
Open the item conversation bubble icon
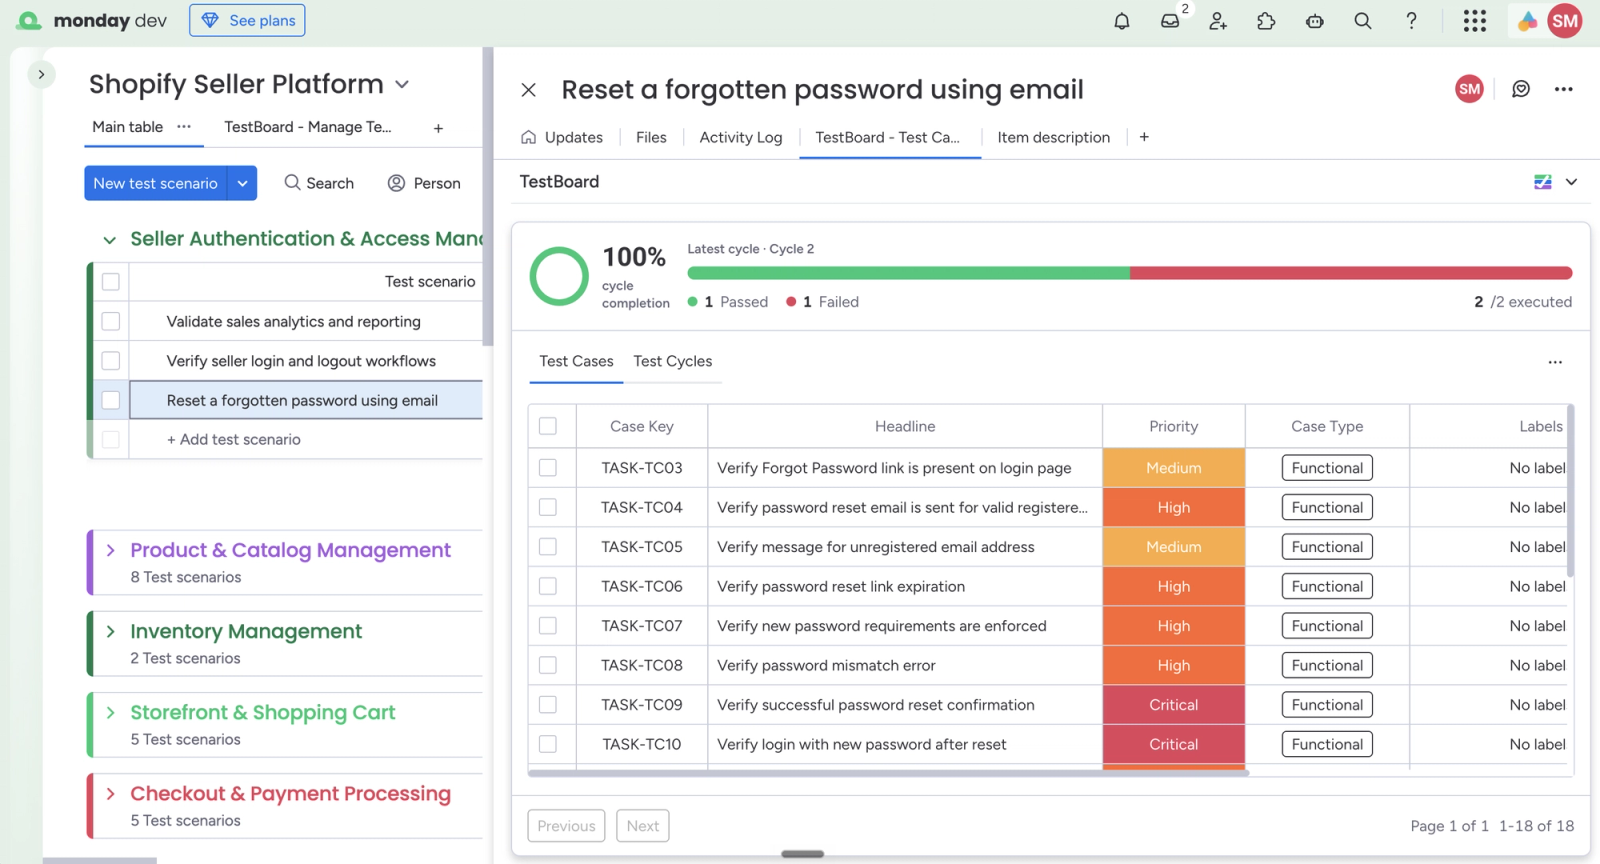tap(1521, 89)
